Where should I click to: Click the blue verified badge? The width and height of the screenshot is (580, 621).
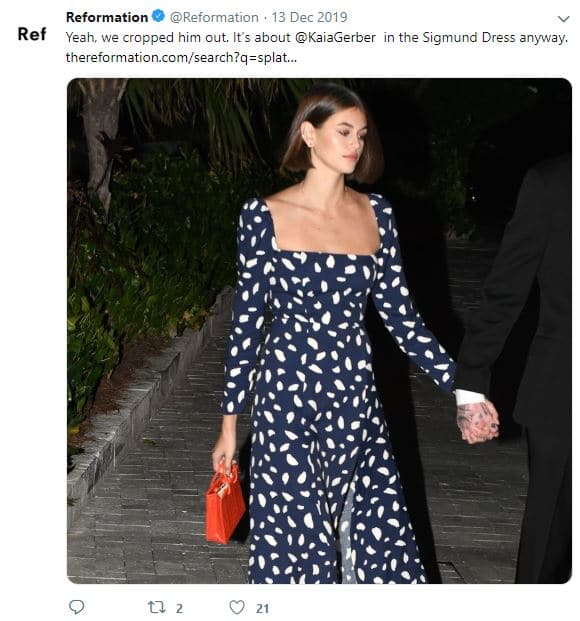pyautogui.click(x=158, y=16)
